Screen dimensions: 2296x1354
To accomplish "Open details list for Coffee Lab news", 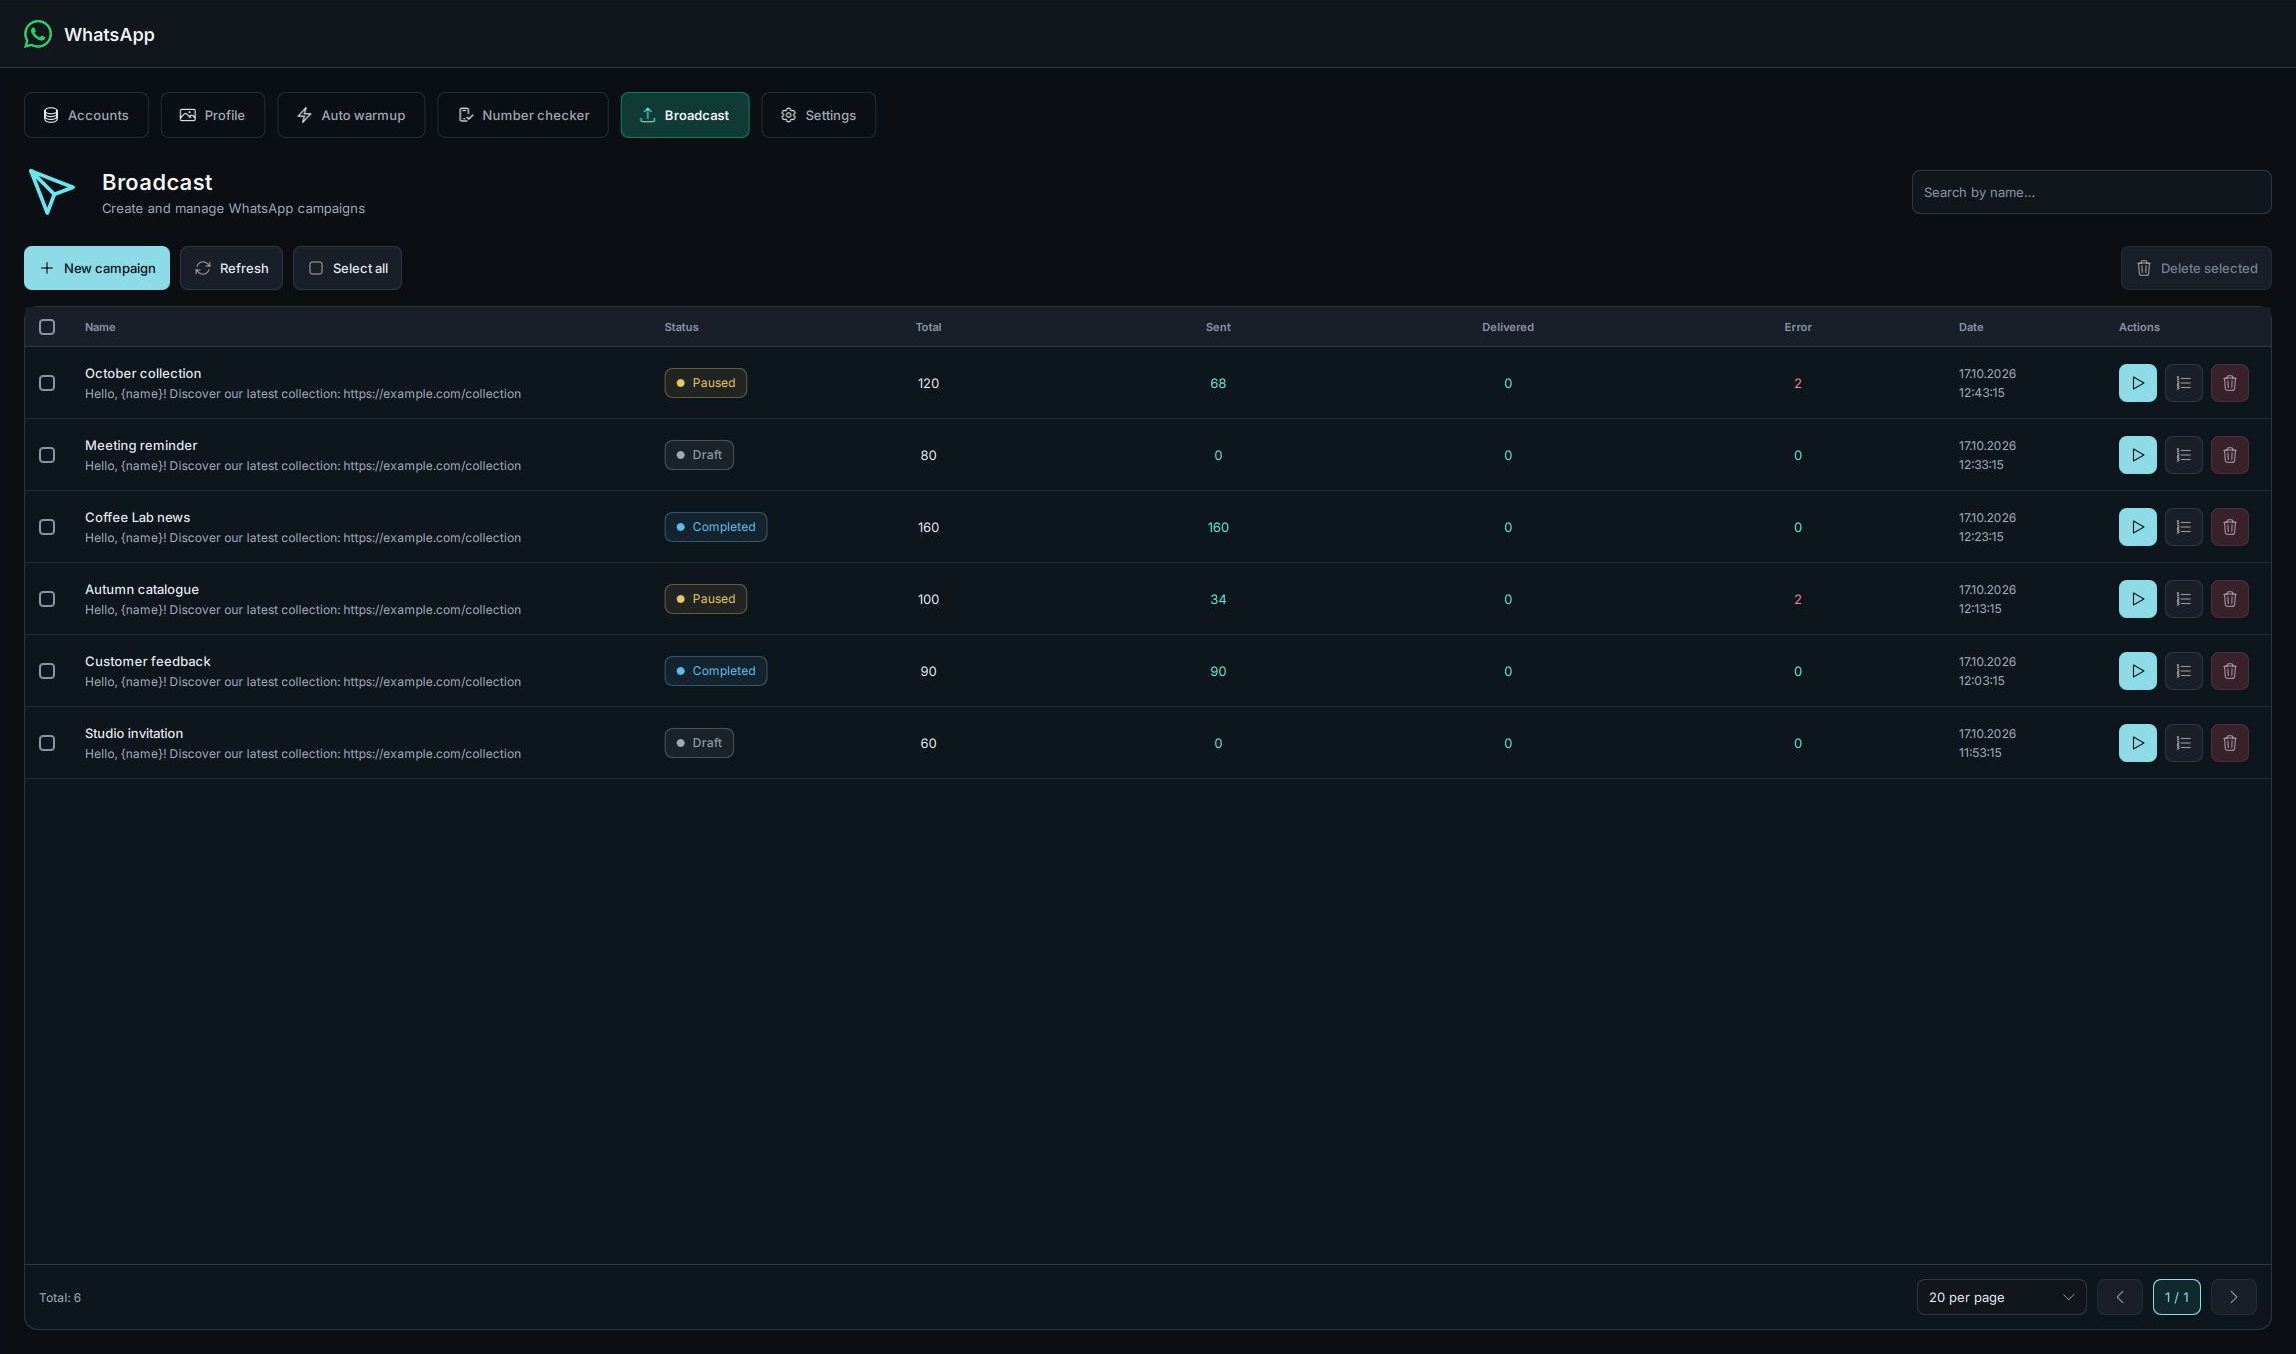I will pos(2183,527).
